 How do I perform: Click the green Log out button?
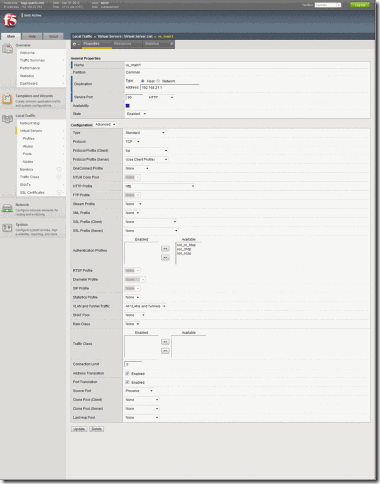(x=360, y=5)
